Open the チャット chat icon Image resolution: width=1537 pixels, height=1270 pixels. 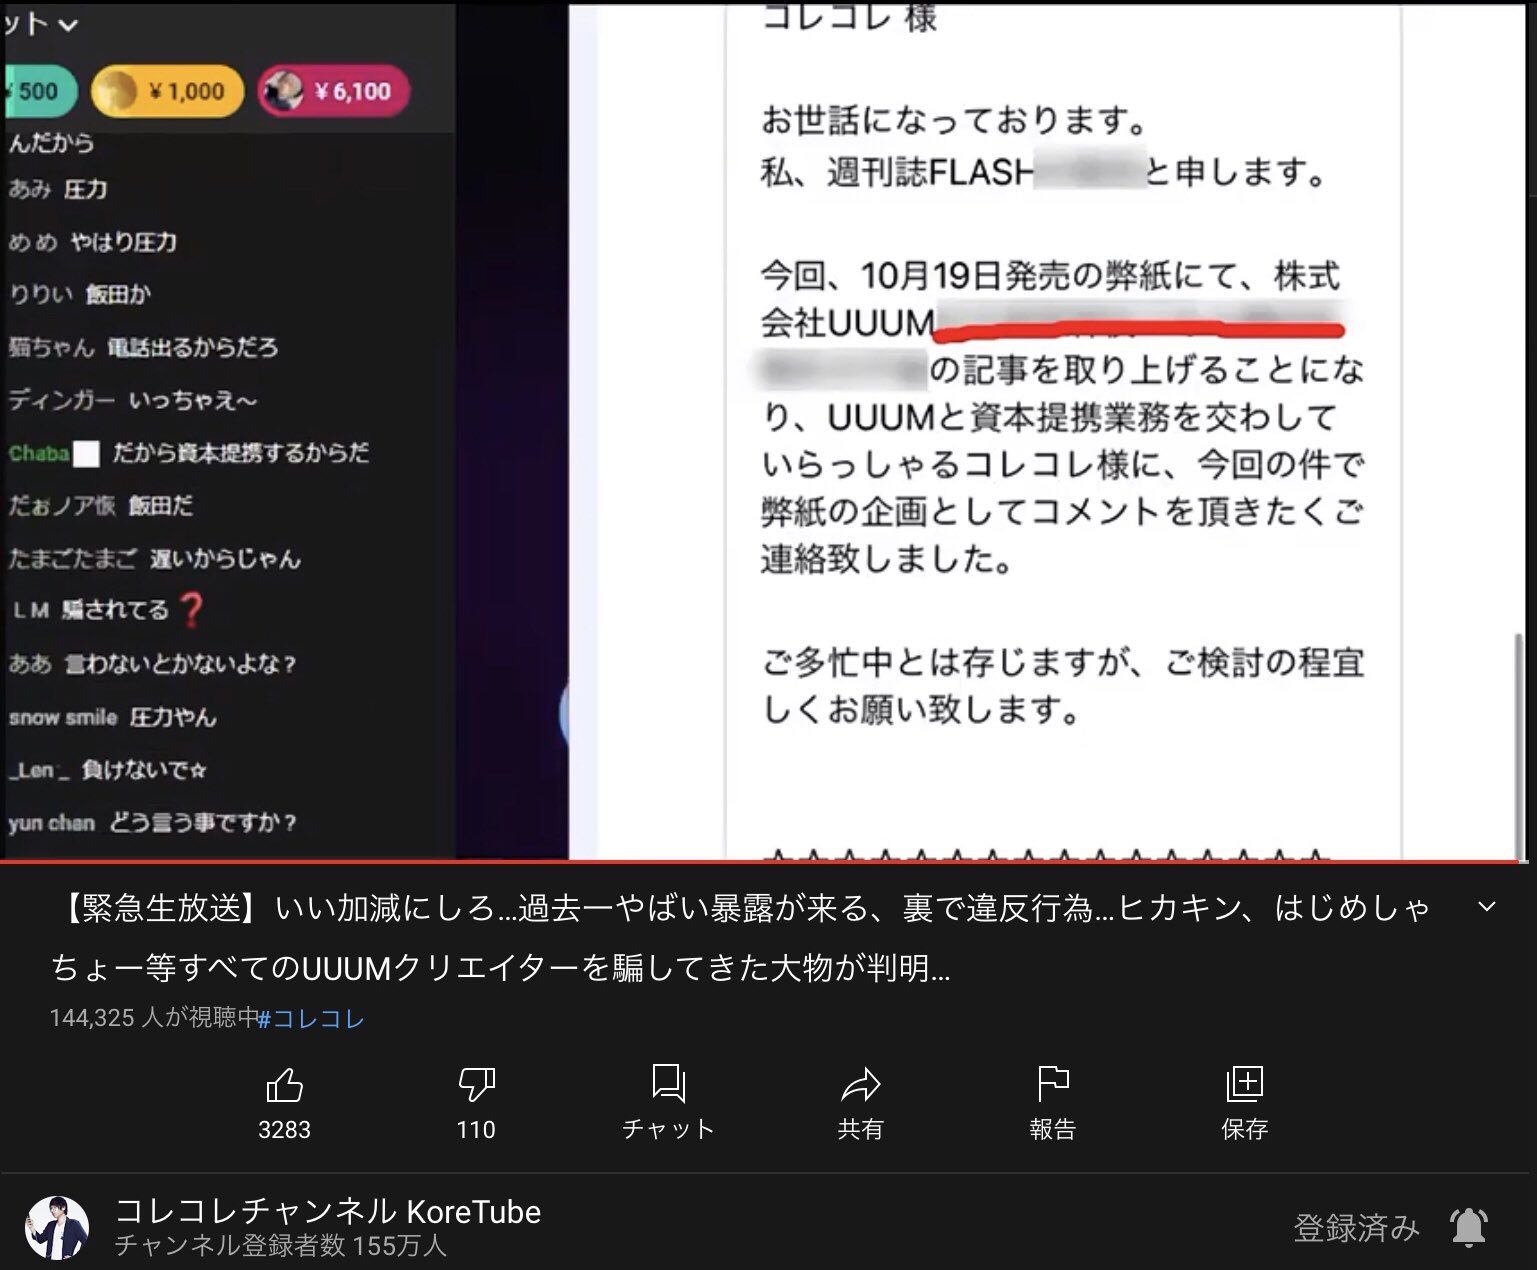pos(668,1084)
